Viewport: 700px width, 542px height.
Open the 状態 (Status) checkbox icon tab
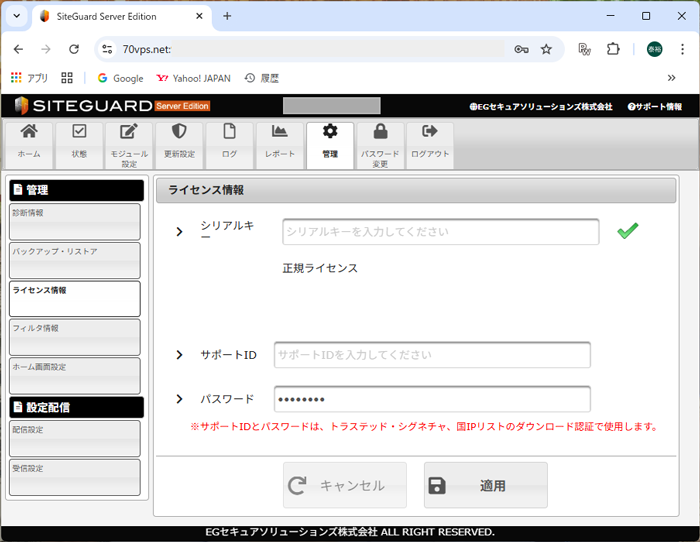click(79, 146)
